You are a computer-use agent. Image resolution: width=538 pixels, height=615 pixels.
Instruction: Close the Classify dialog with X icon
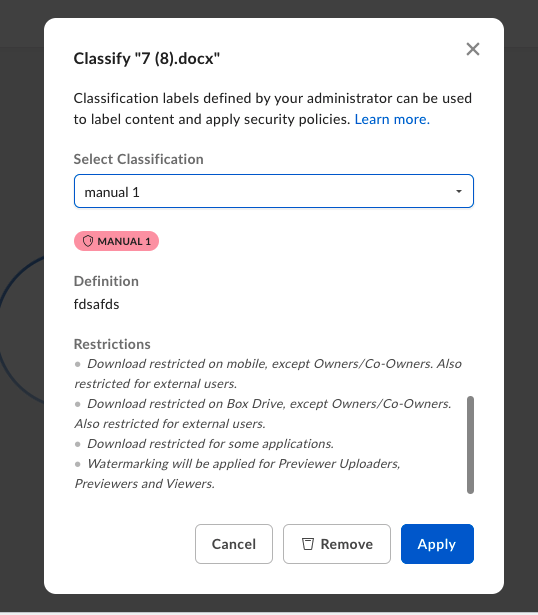[x=473, y=49]
